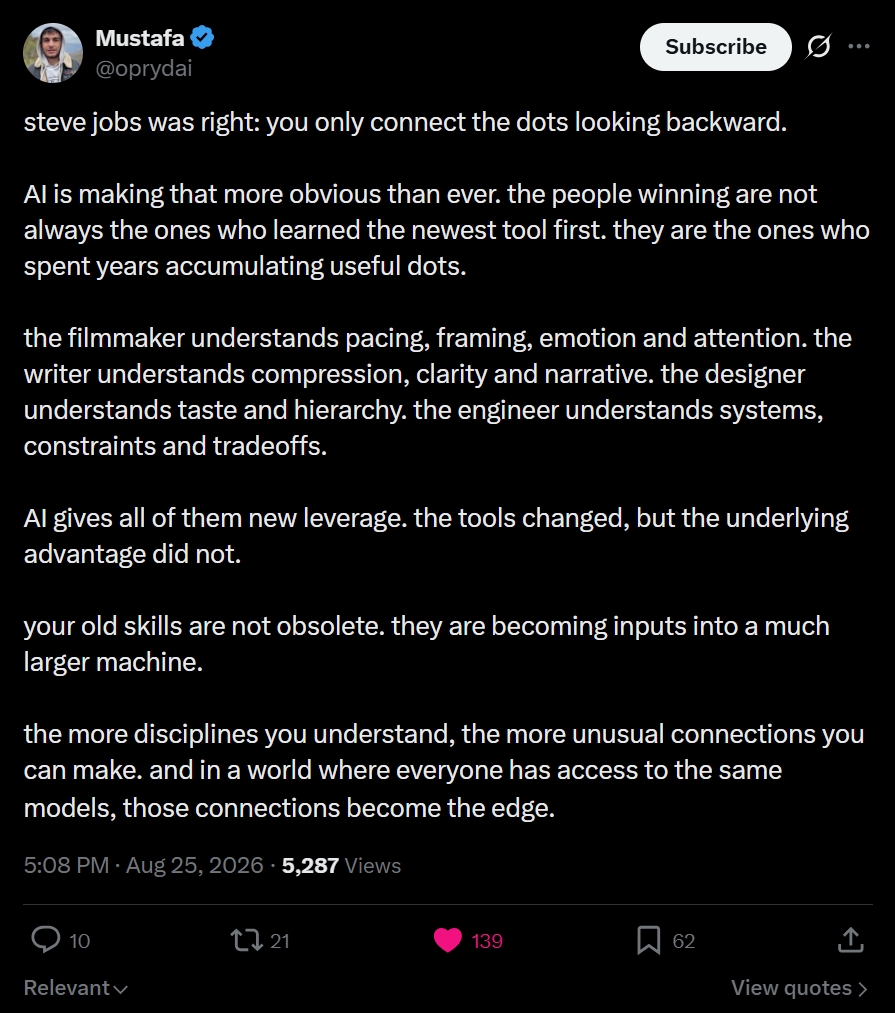Click Mustafa's profile avatar
The image size is (895, 1013).
click(x=53, y=53)
